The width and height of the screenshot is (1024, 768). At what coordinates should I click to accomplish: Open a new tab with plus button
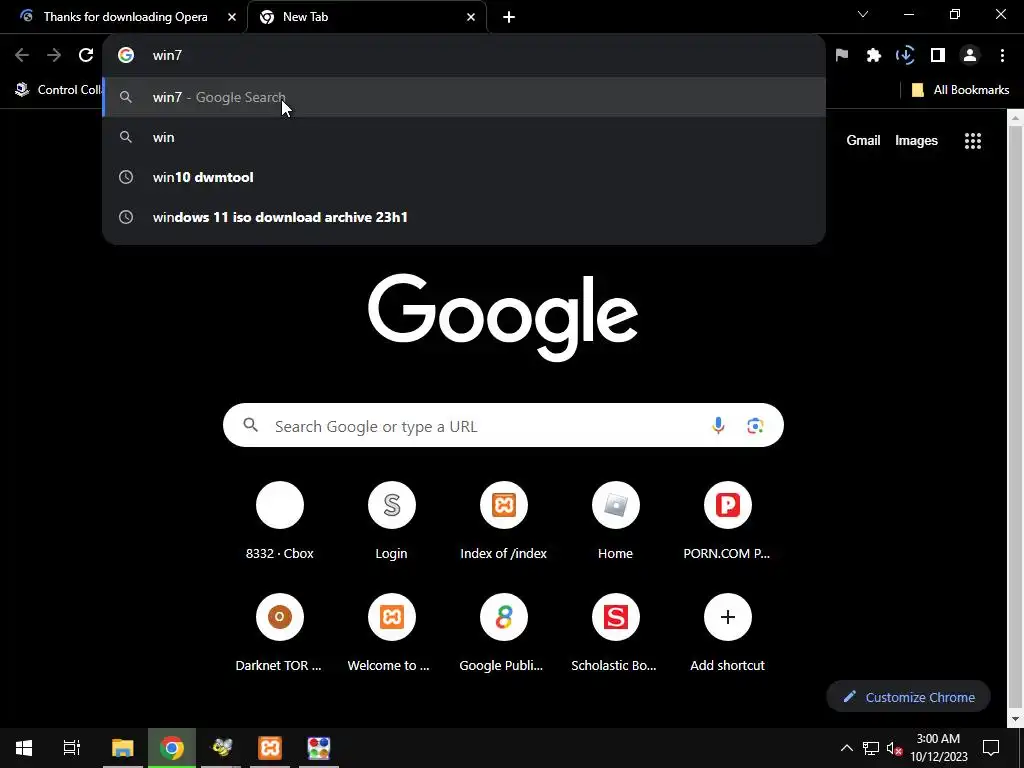(x=509, y=17)
